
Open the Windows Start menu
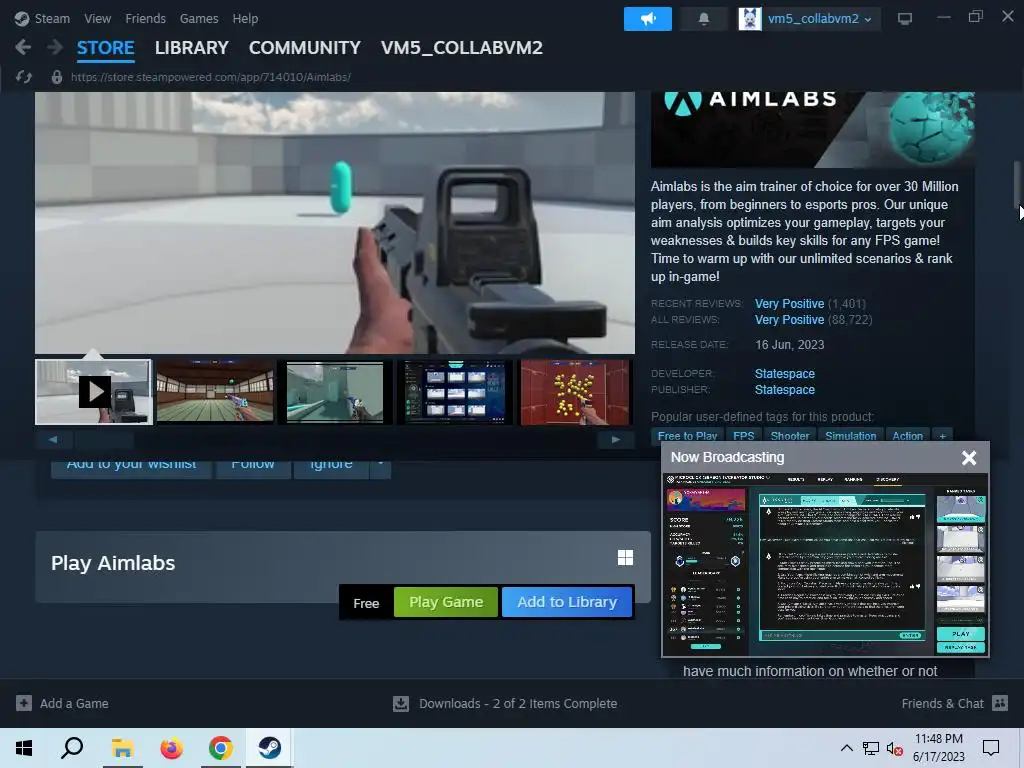pyautogui.click(x=24, y=748)
